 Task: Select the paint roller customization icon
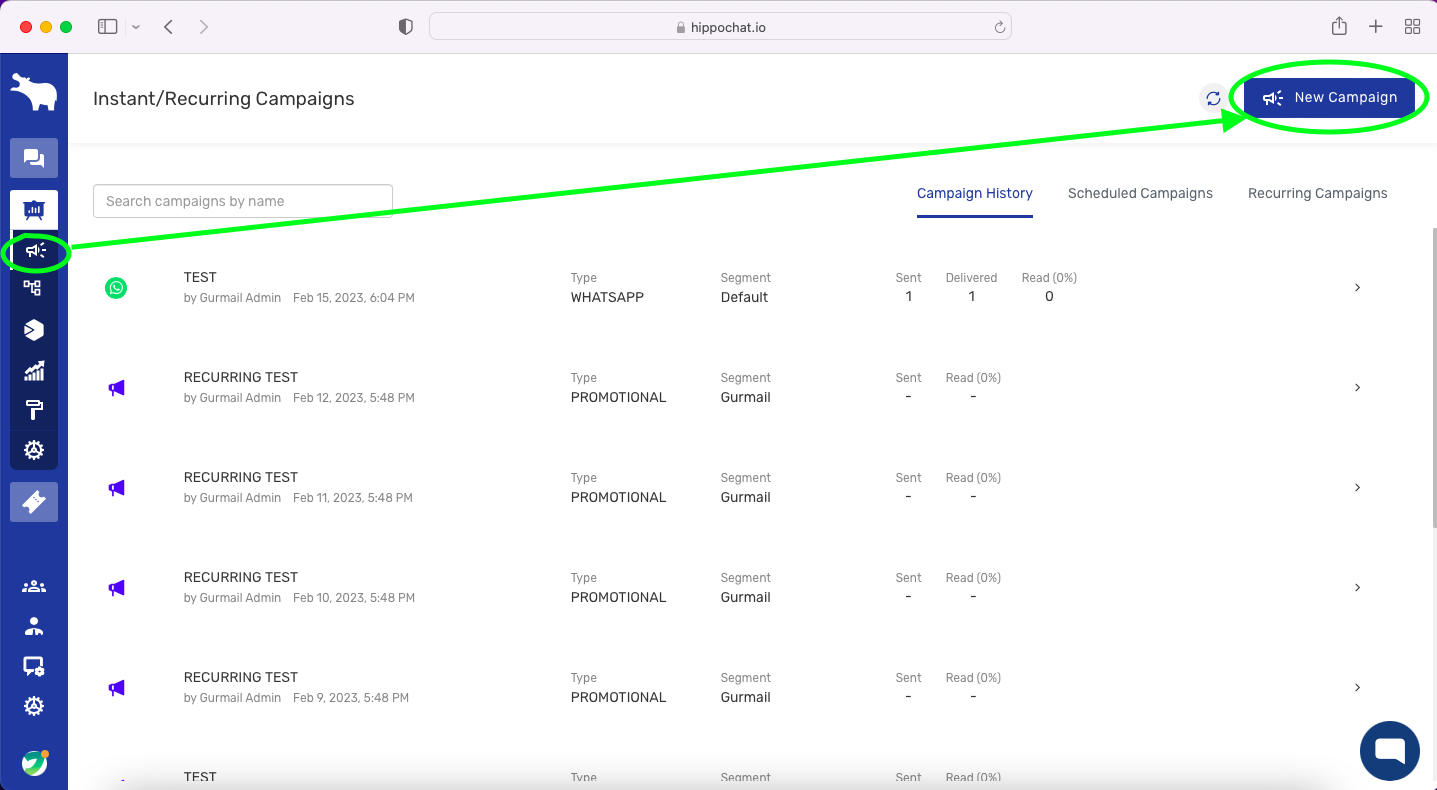point(34,410)
